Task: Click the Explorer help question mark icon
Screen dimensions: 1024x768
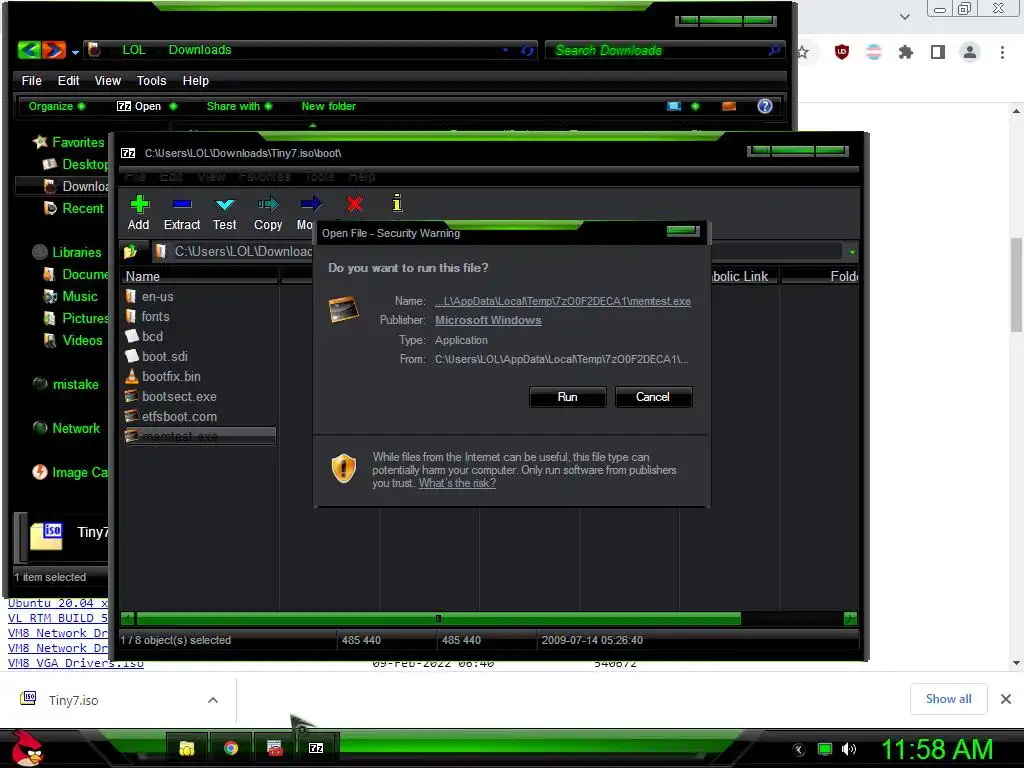Action: click(x=765, y=106)
